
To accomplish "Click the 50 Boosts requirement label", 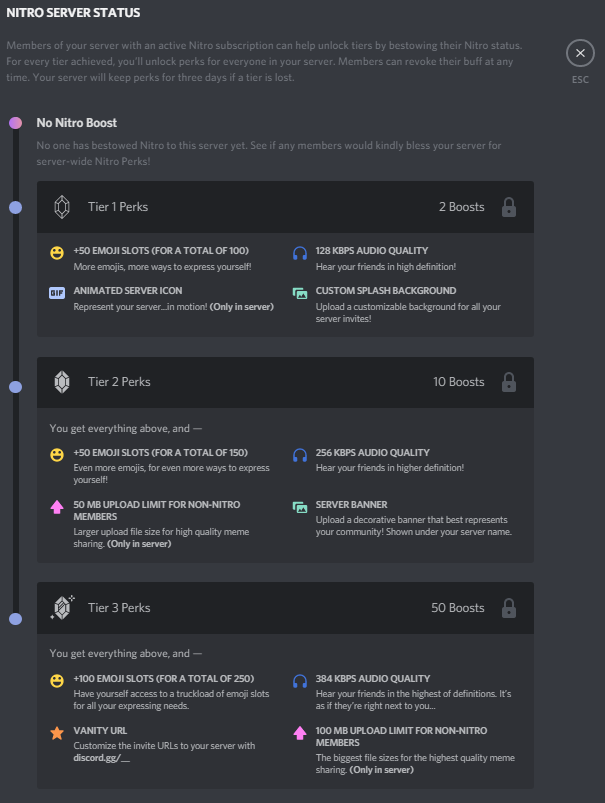I will [457, 608].
